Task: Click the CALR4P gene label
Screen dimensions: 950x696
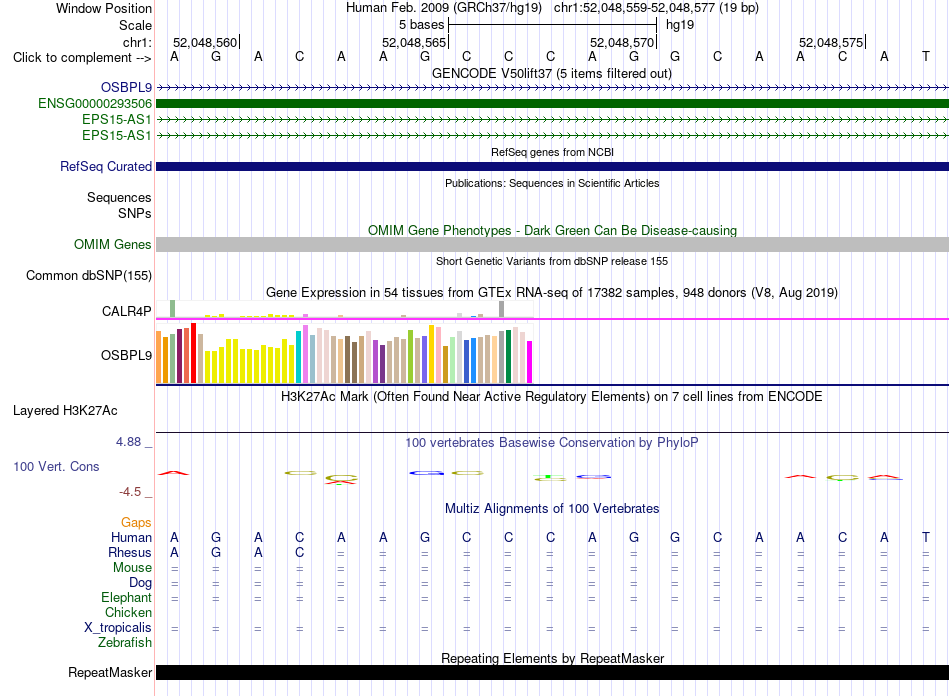Action: (x=126, y=311)
